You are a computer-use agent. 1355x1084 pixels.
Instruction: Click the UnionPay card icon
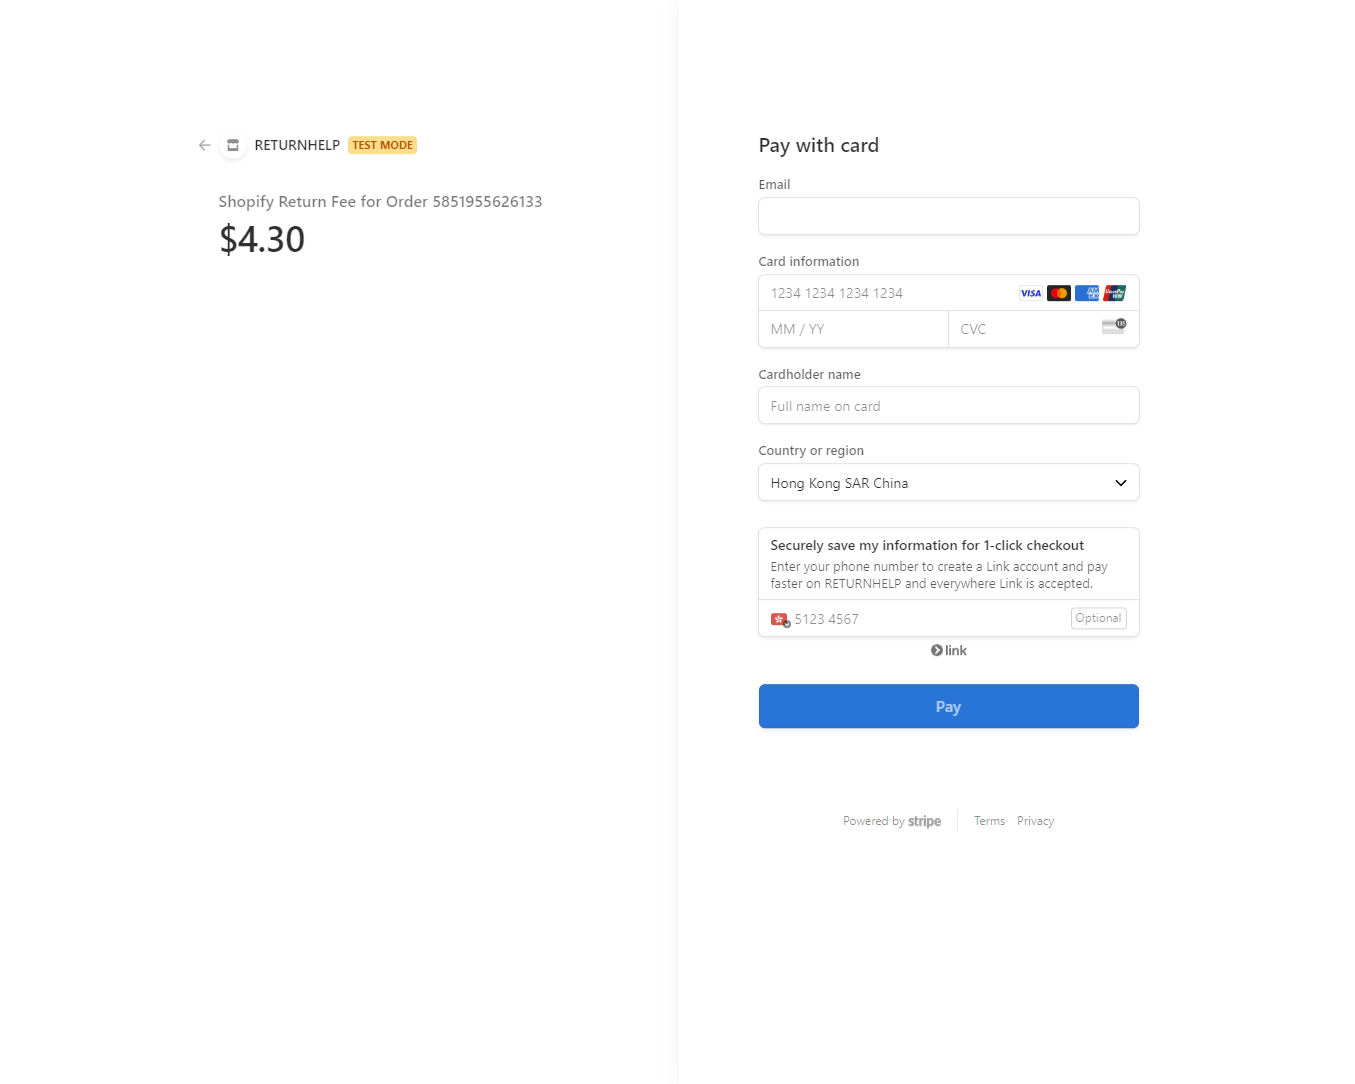[1115, 293]
